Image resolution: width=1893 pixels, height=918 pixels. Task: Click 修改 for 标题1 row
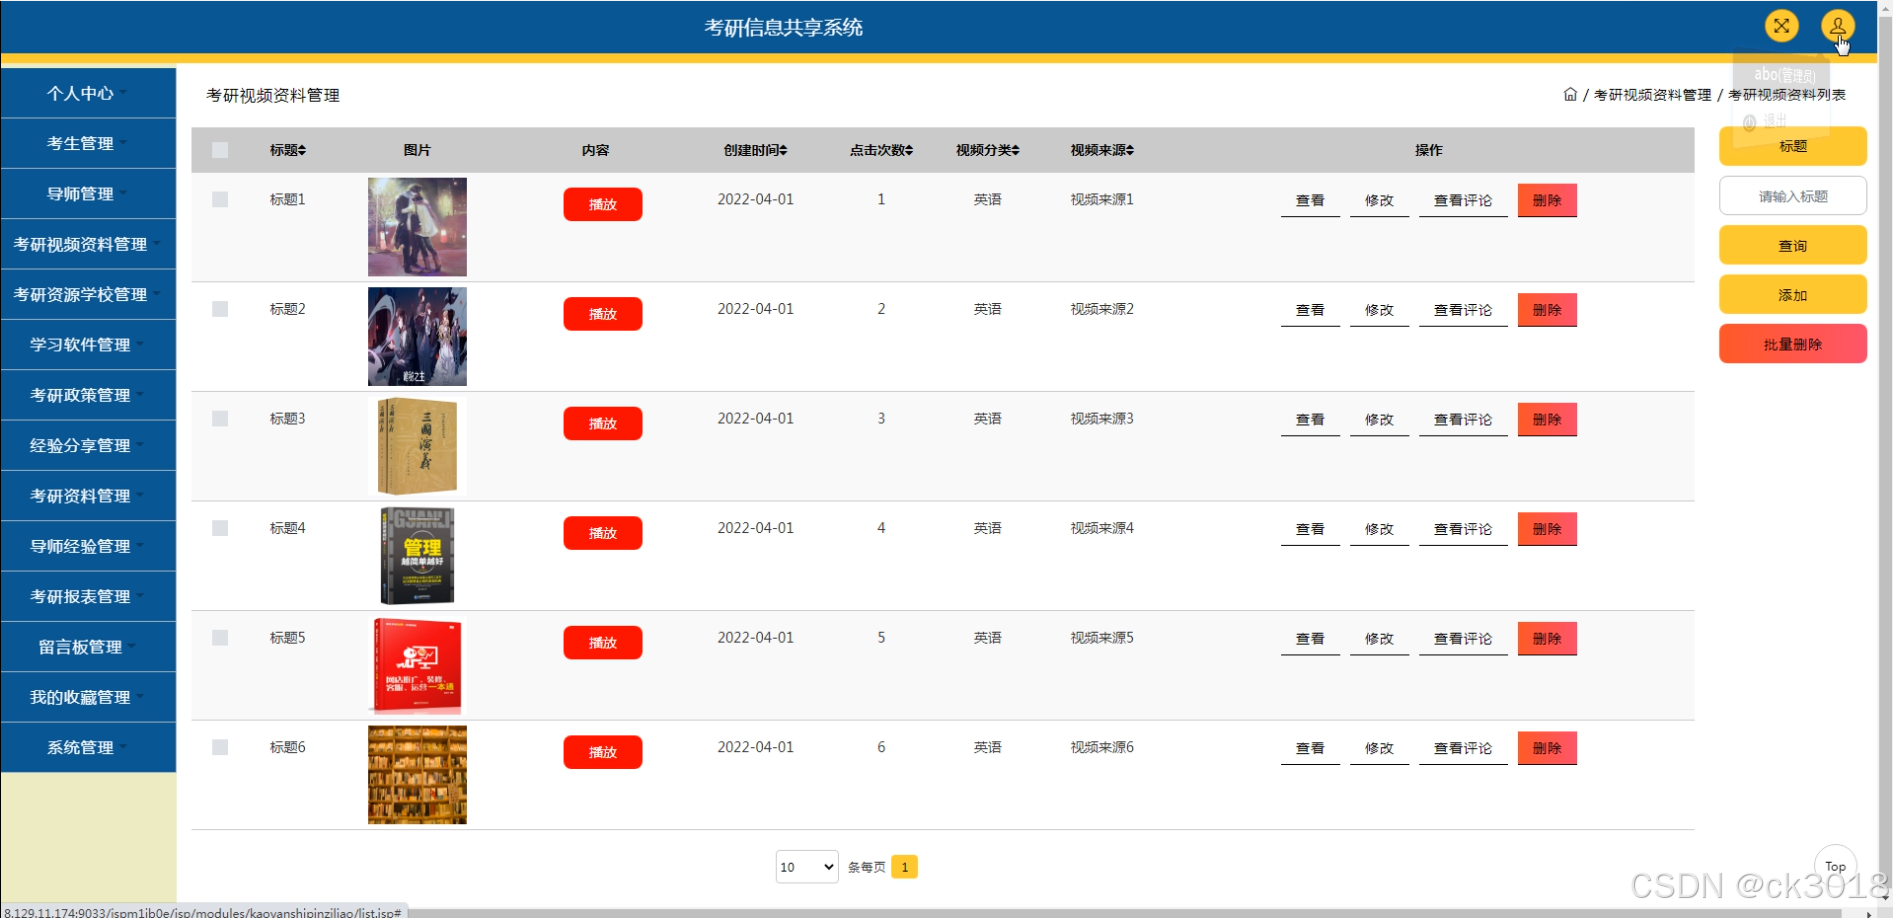click(1379, 200)
